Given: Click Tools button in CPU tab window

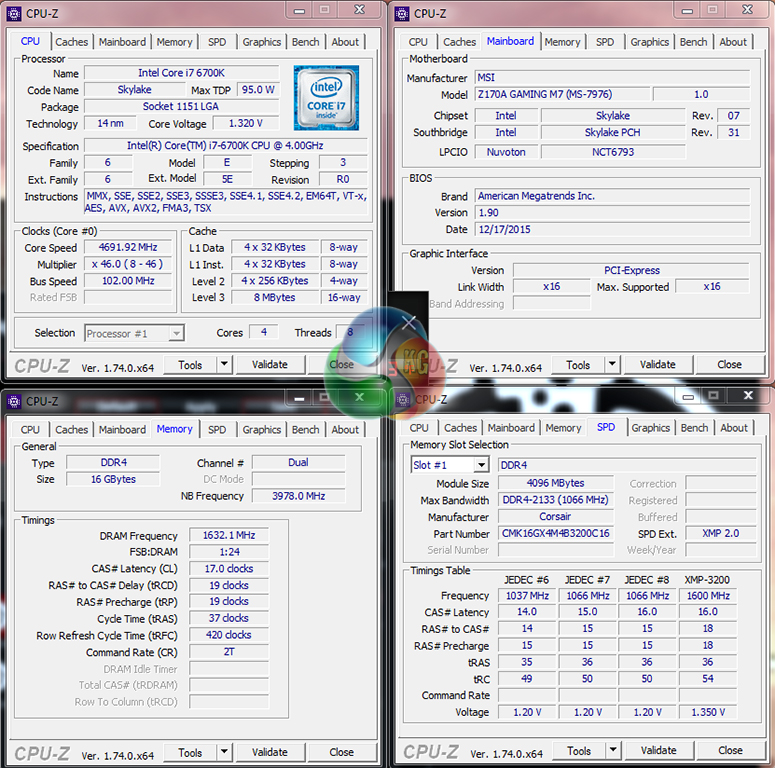Looking at the screenshot, I should click(190, 365).
